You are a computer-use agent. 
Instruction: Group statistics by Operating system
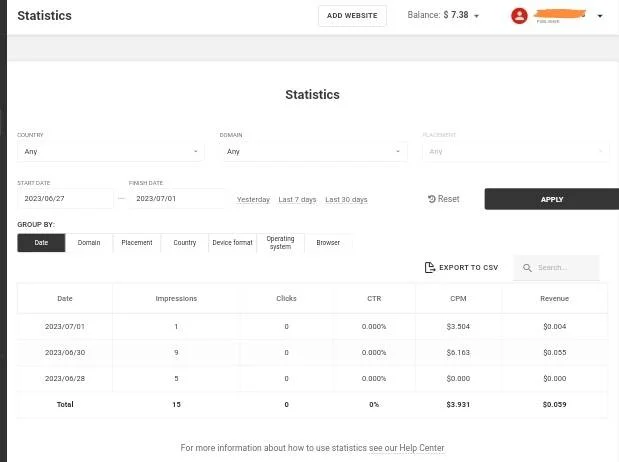click(x=280, y=242)
